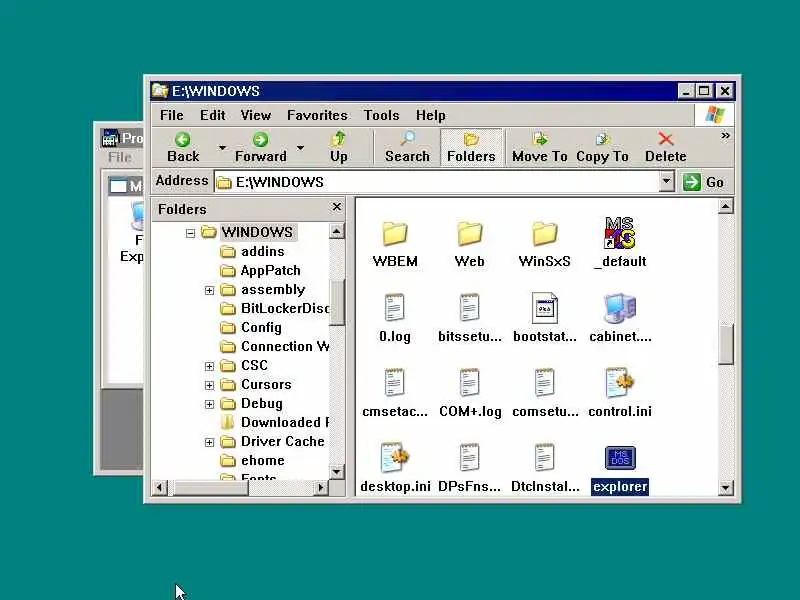Viewport: 800px width, 600px height.
Task: Select the Web folder icon
Action: [469, 234]
